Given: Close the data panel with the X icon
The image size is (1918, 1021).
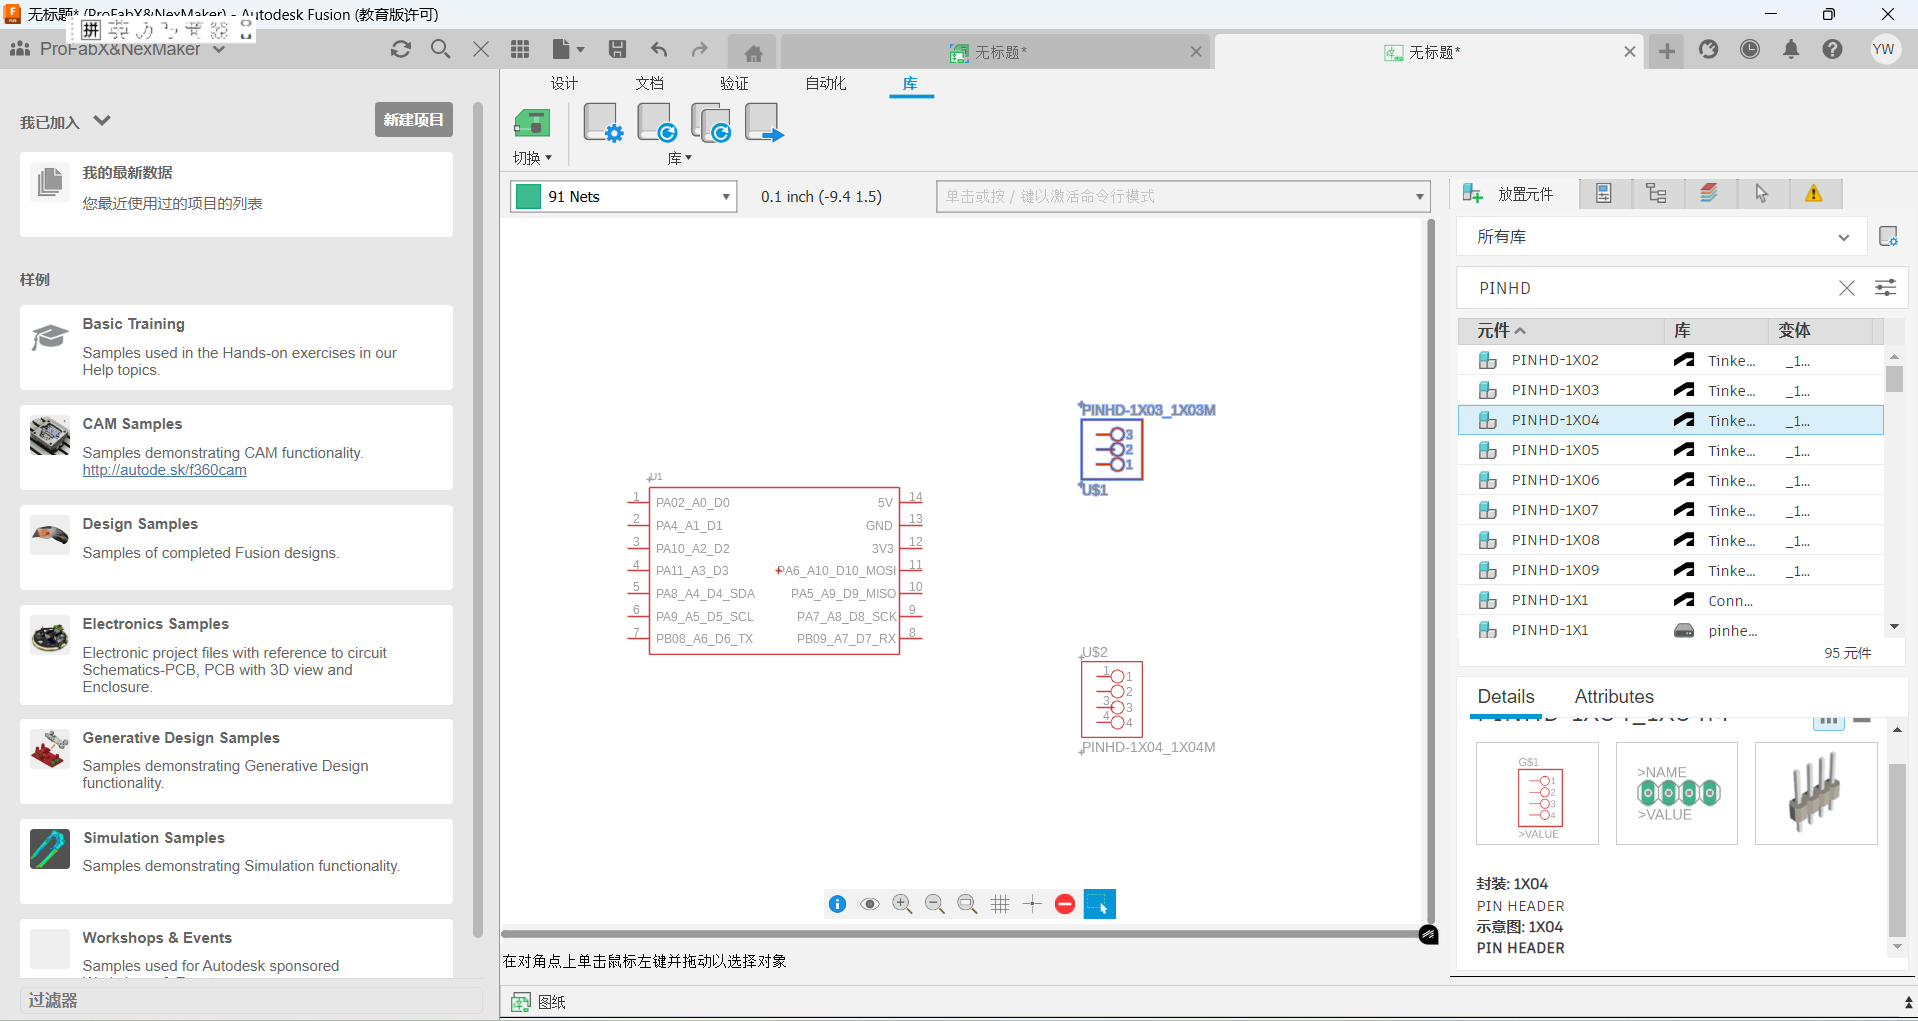Looking at the screenshot, I should (481, 49).
